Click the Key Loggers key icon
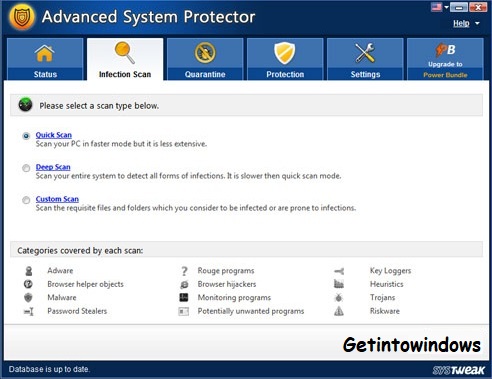The image size is (492, 379). point(339,271)
